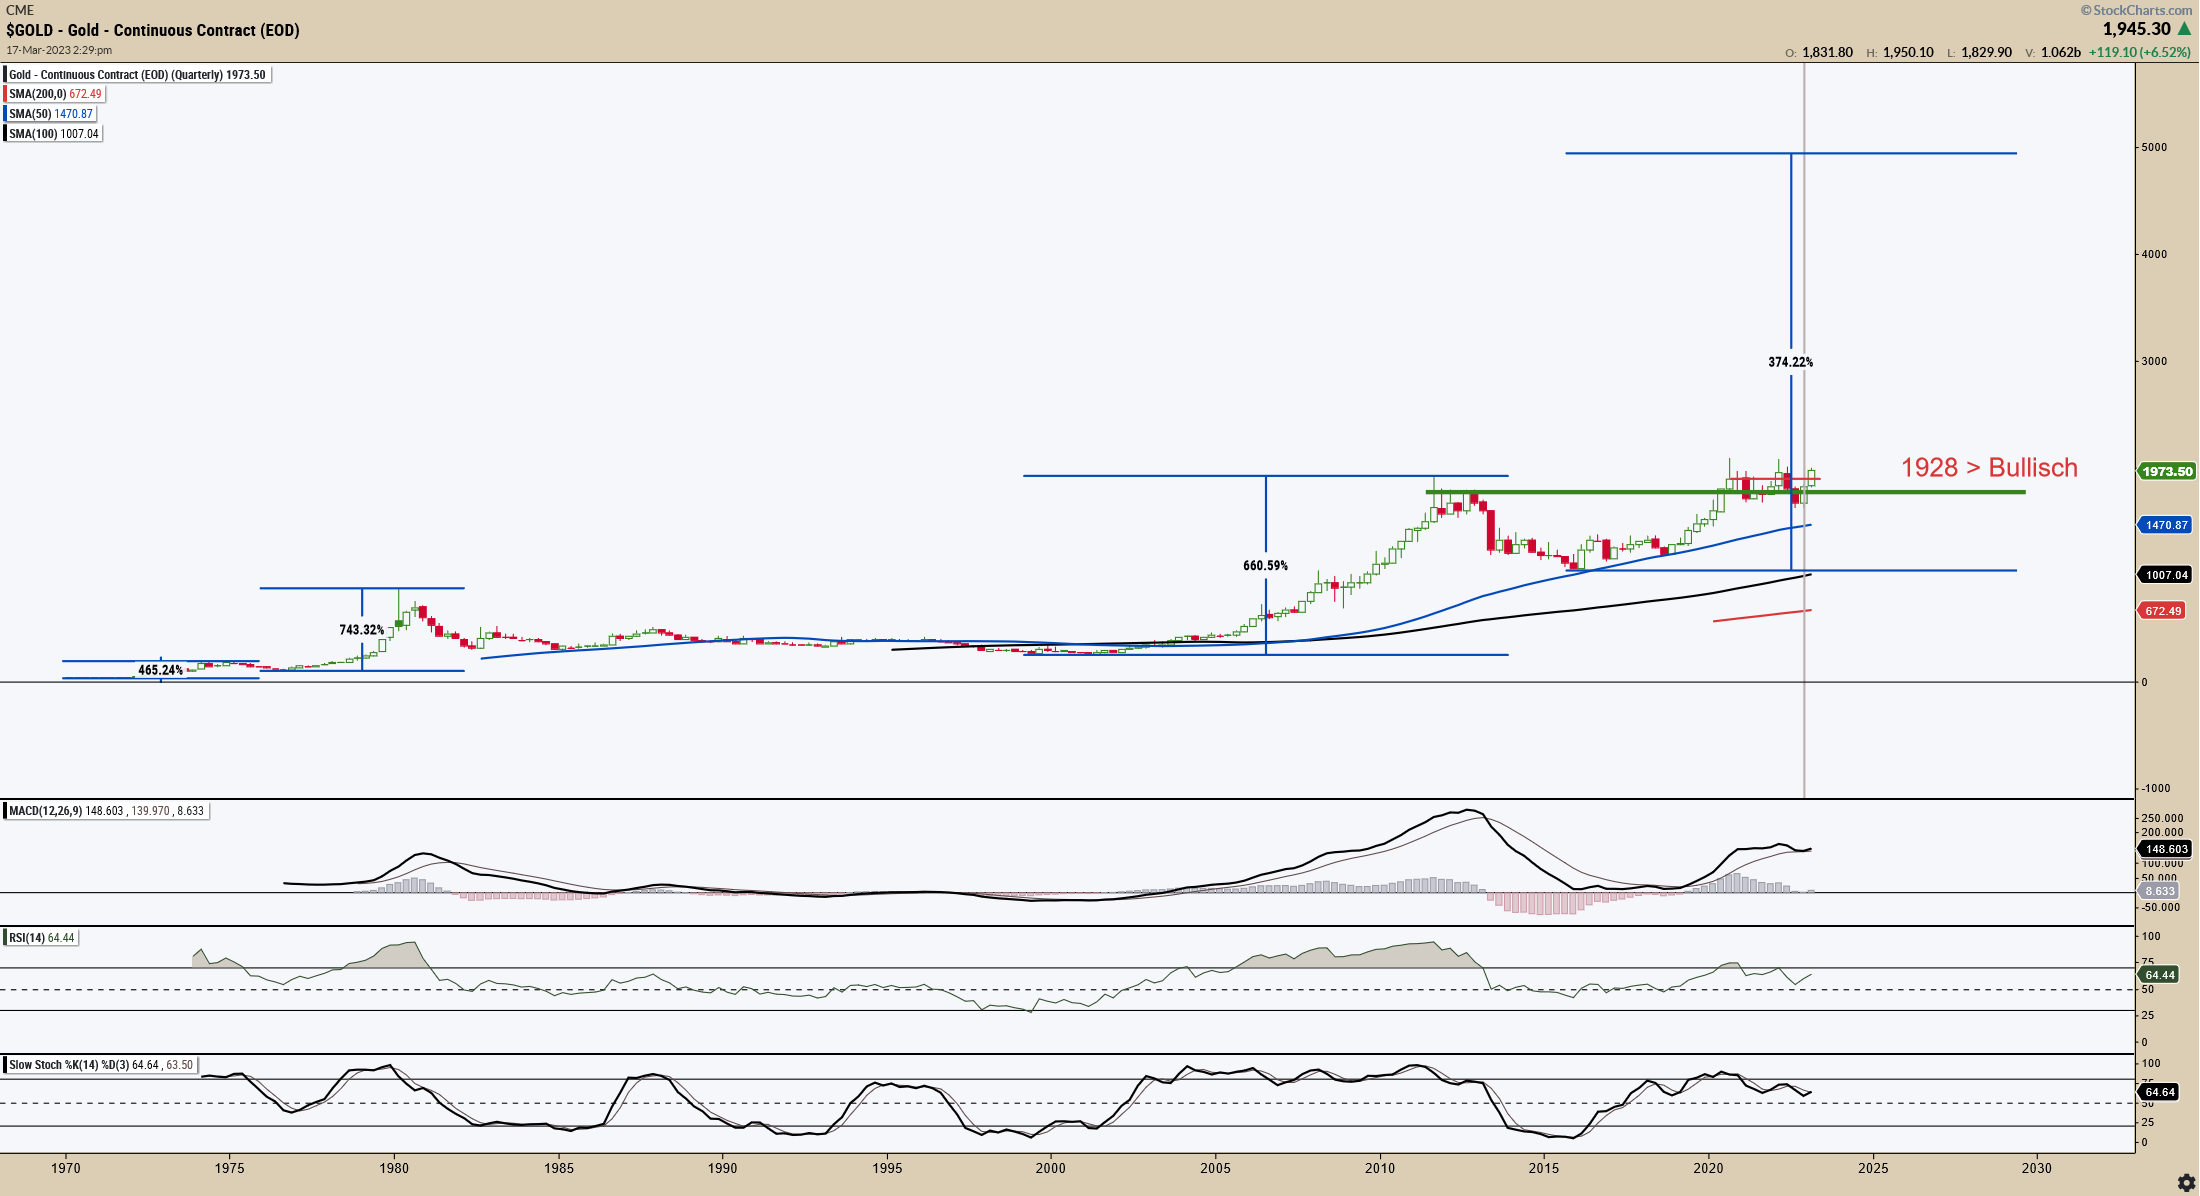The height and width of the screenshot is (1196, 2200).
Task: Click the blue 1470.87 axis tag
Action: click(2166, 525)
